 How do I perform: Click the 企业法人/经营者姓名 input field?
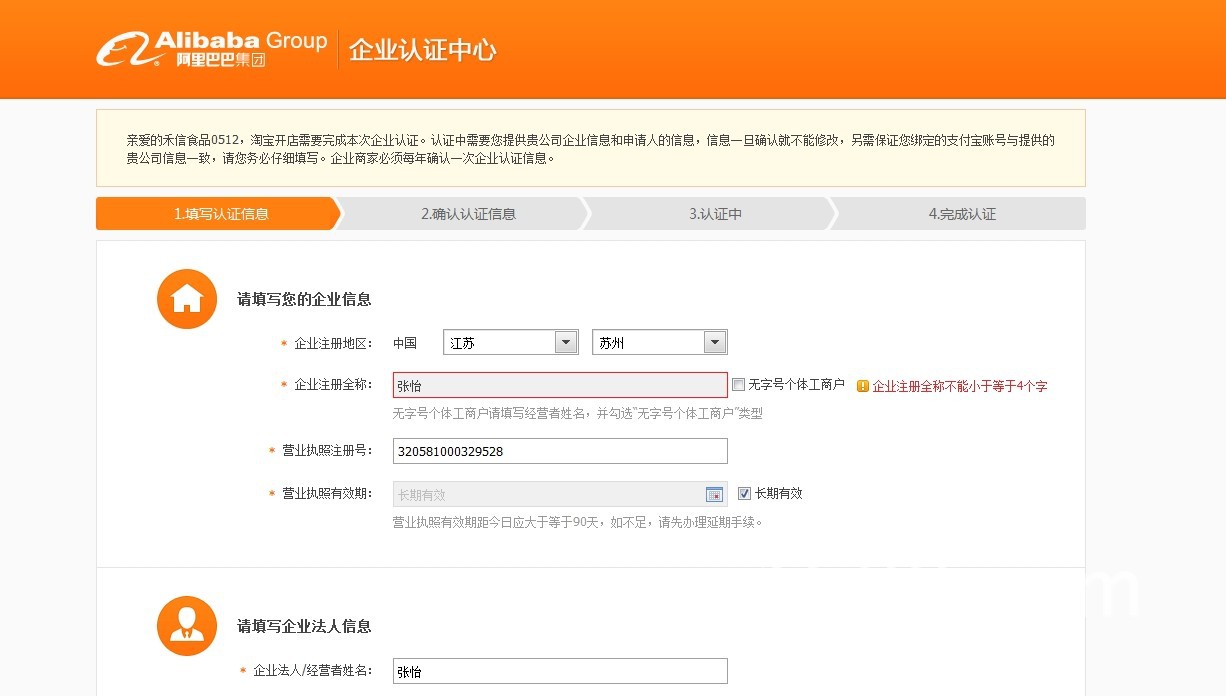(x=560, y=671)
